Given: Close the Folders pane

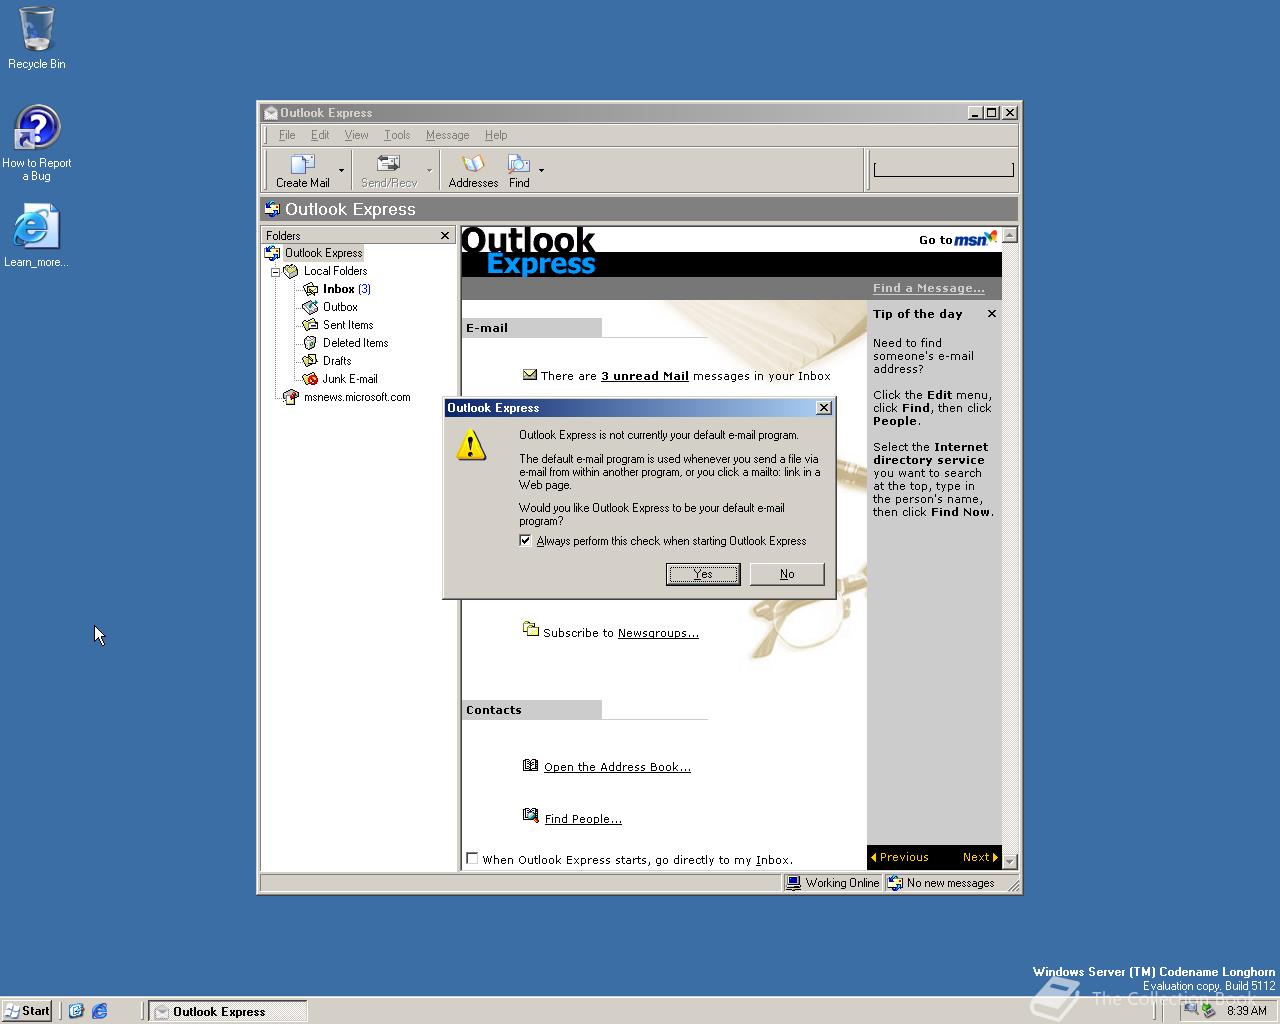Looking at the screenshot, I should 445,236.
